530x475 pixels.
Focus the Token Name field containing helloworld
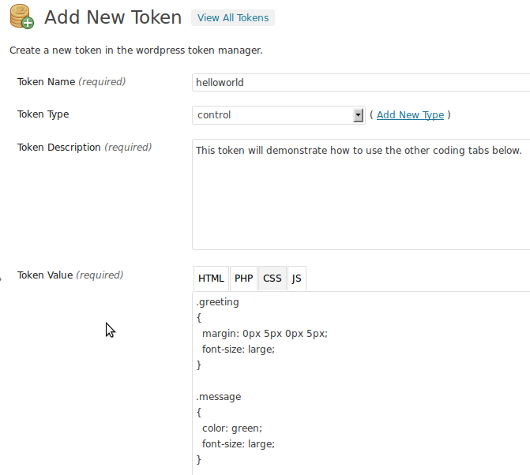tap(361, 82)
